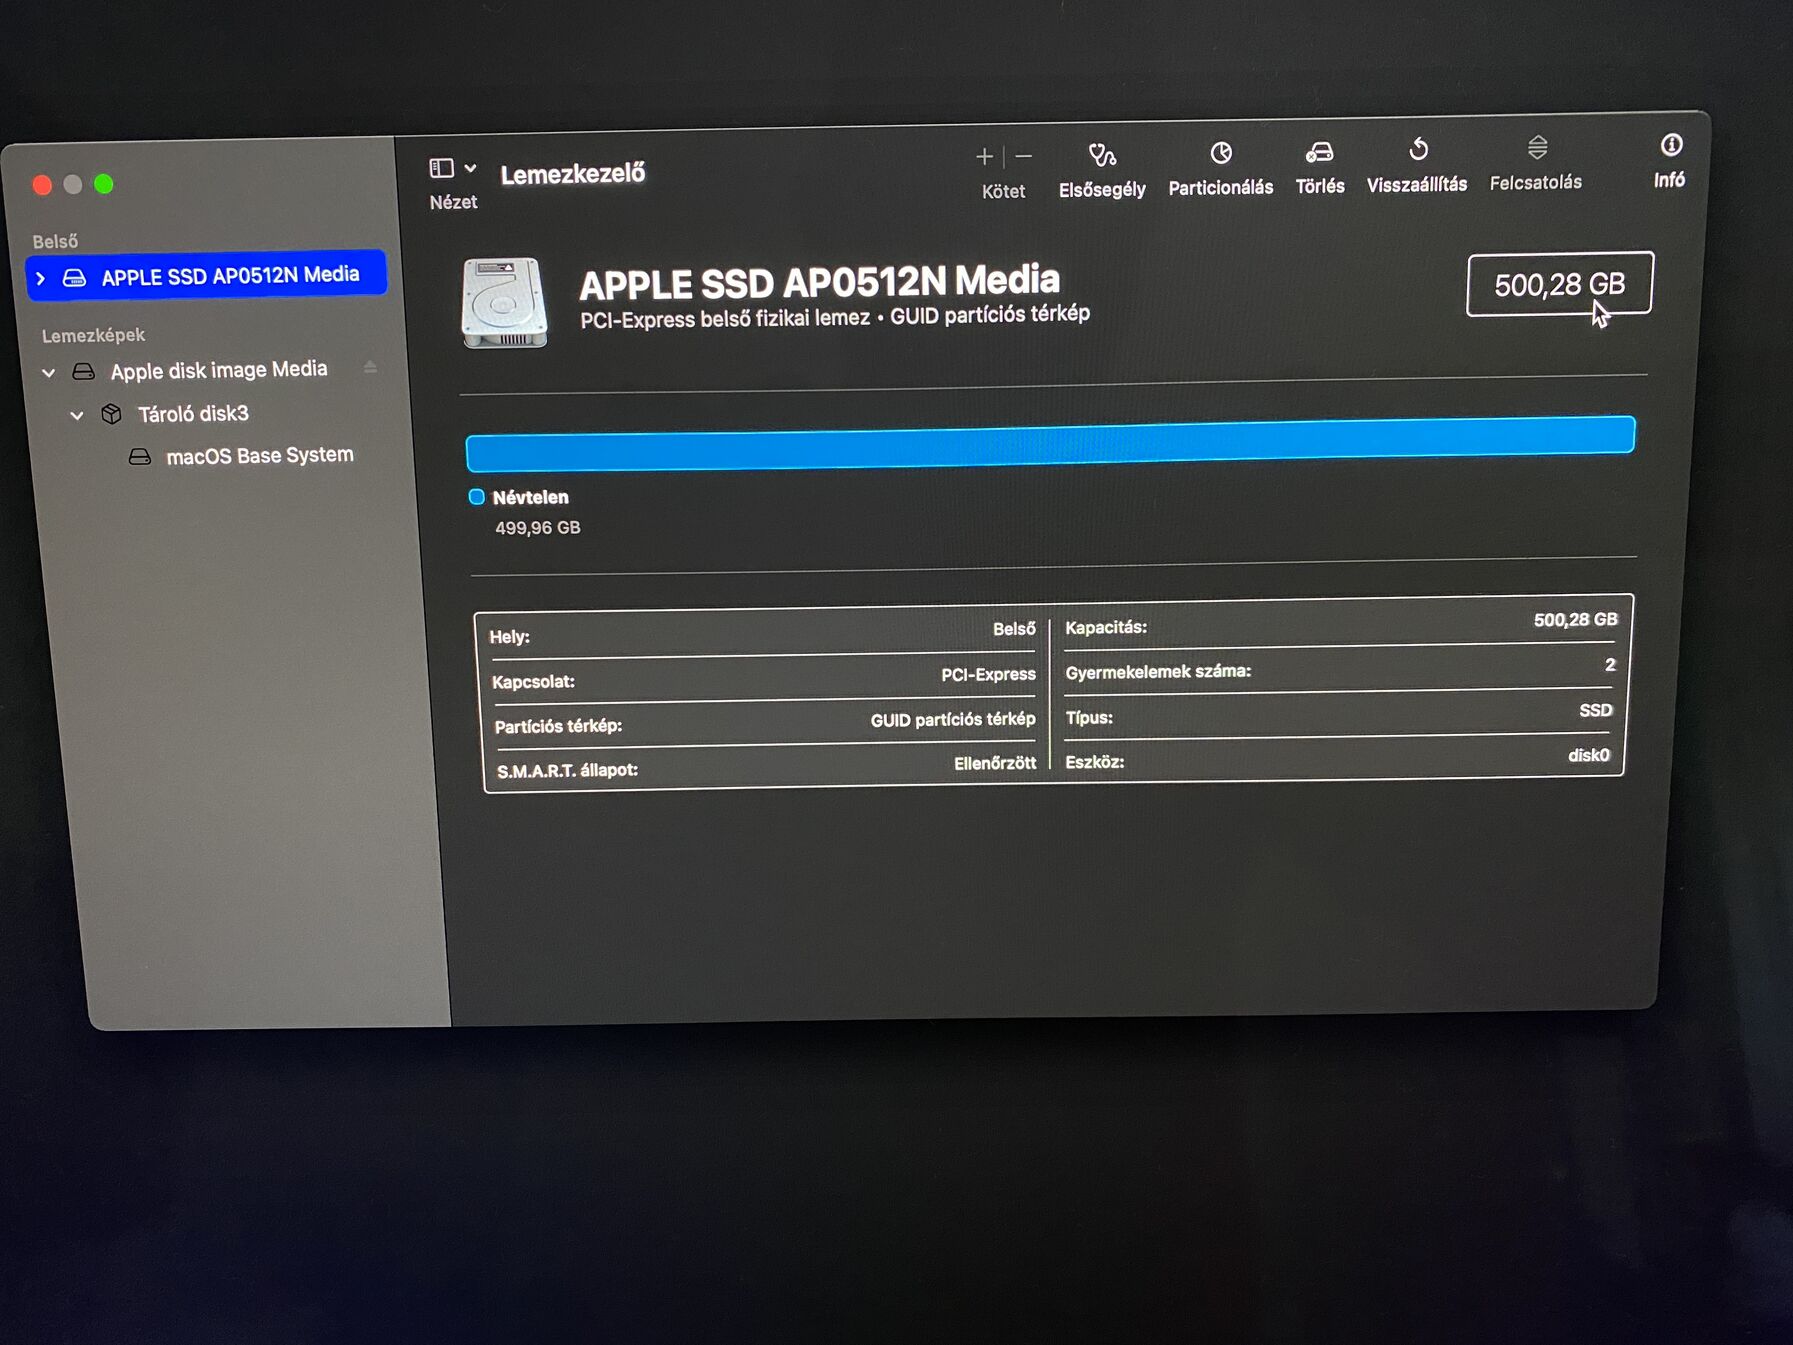Click the Visszaállítás (Restore) arrow icon
Screen dimensions: 1793x1345
tap(1418, 150)
